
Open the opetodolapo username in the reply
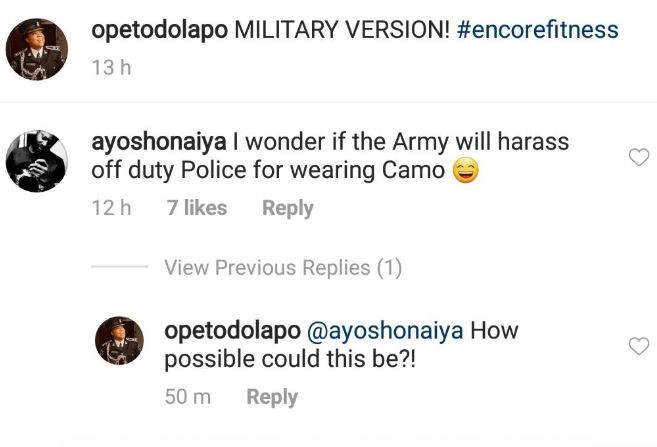pos(232,331)
